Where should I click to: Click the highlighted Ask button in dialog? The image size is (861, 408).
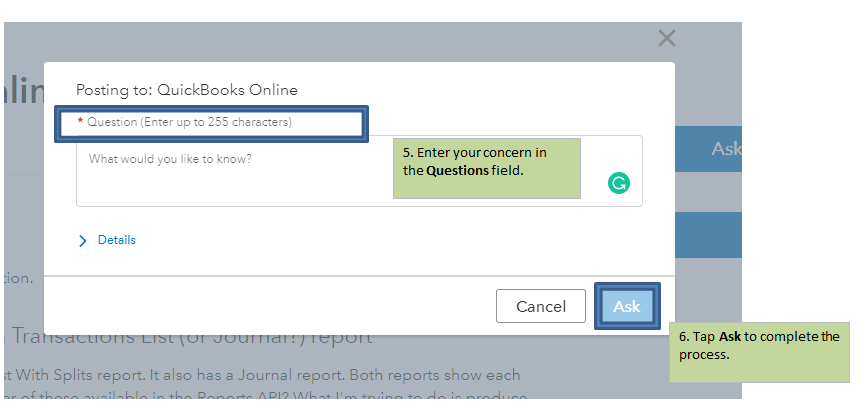coord(627,306)
